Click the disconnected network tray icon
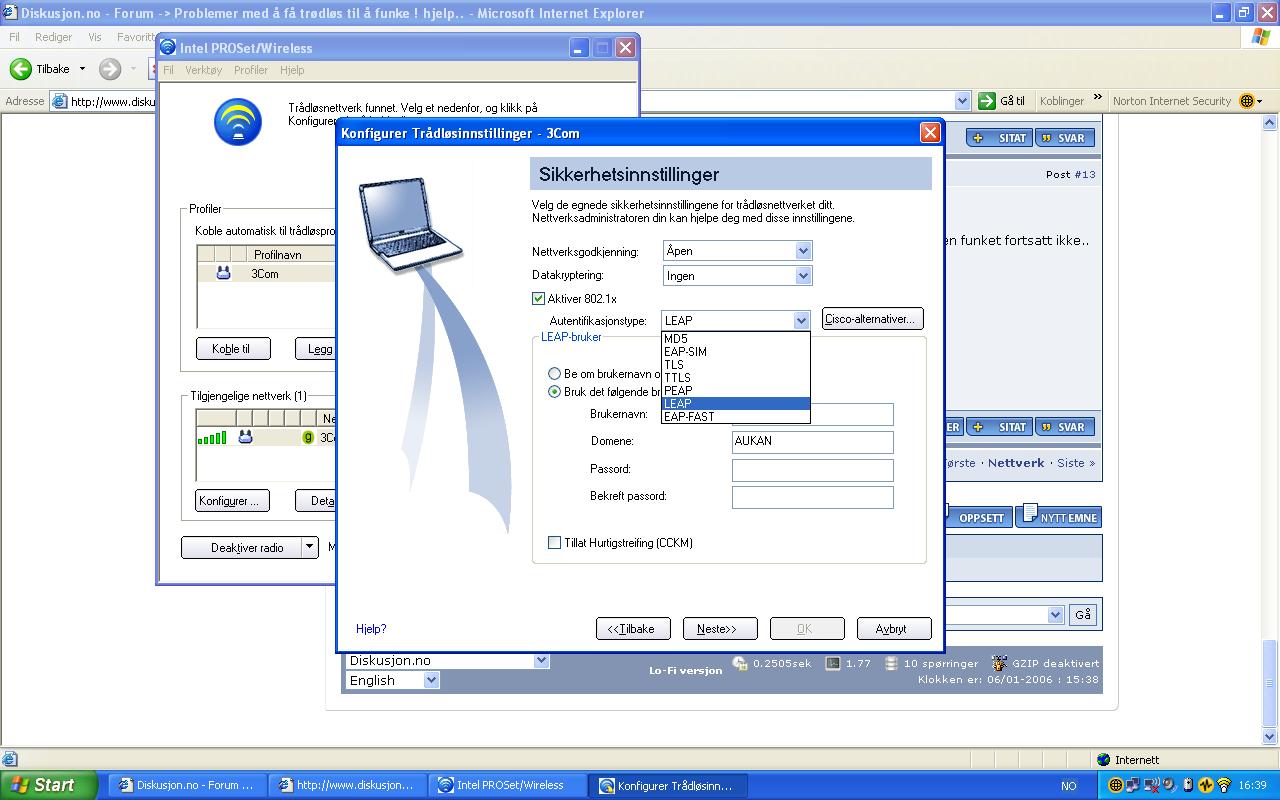This screenshot has width=1280, height=800. tap(1152, 785)
